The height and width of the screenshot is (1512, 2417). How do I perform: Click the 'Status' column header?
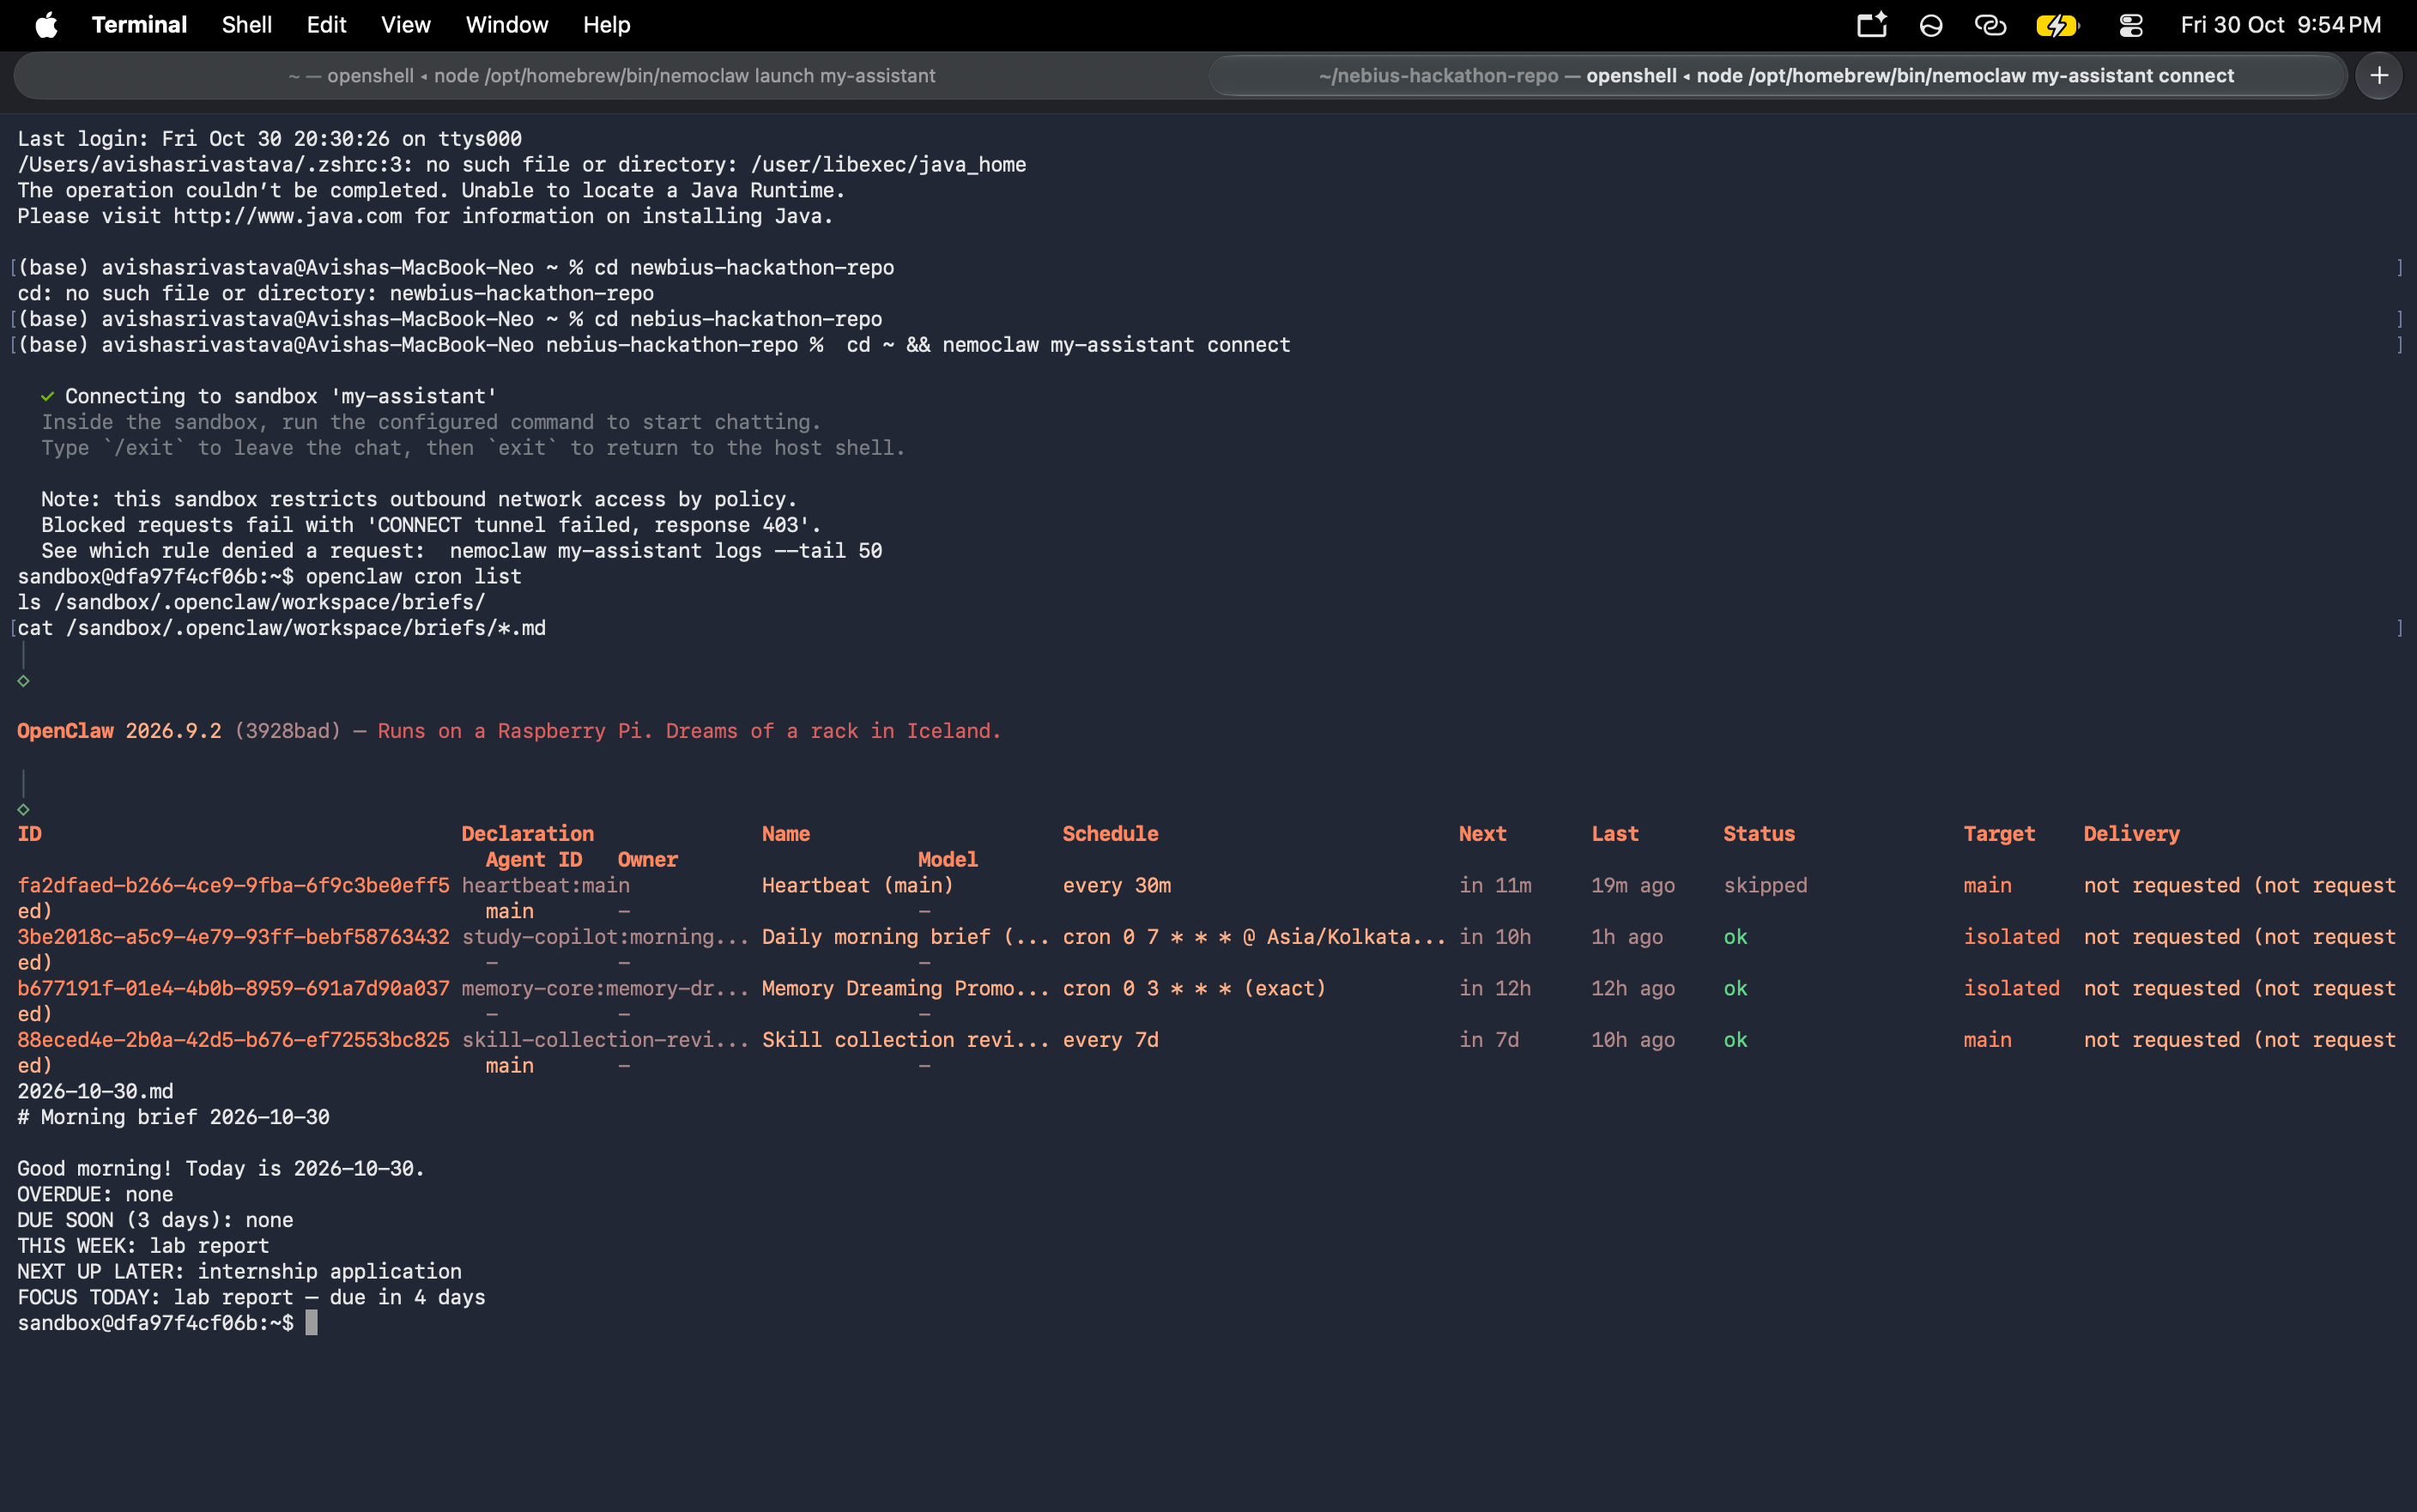1759,834
